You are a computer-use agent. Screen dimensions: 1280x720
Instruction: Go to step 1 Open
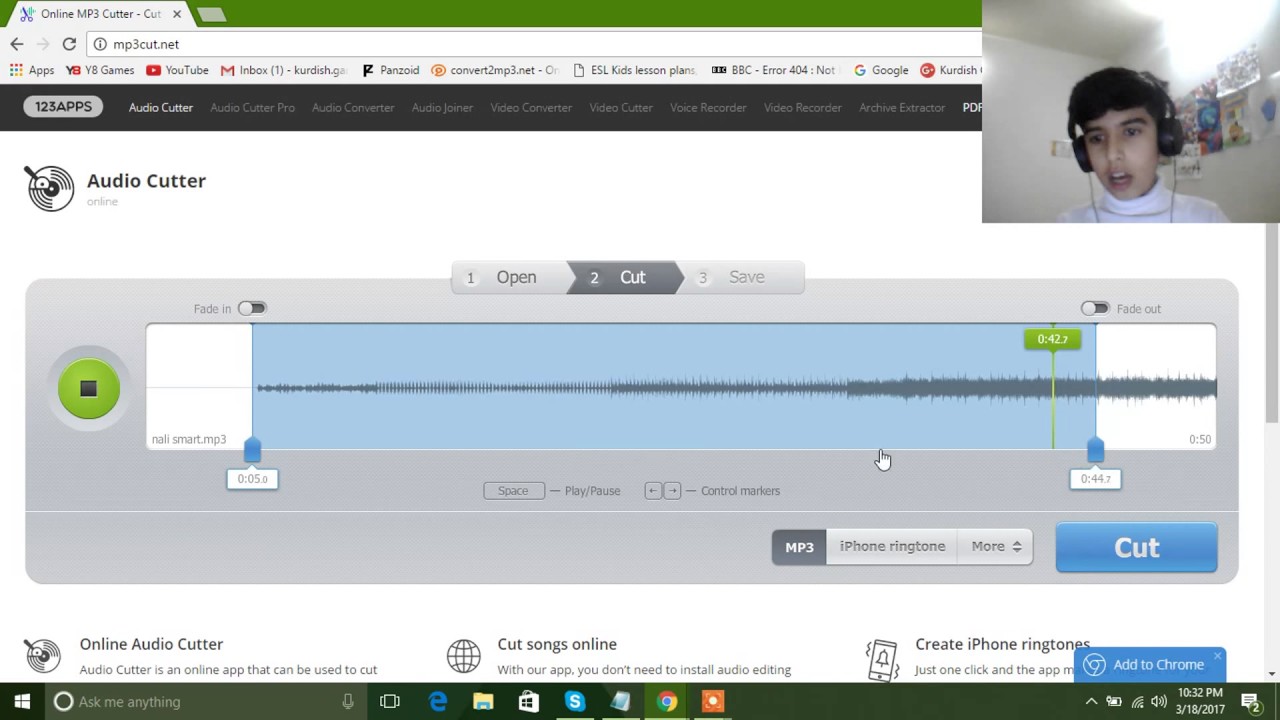(510, 277)
